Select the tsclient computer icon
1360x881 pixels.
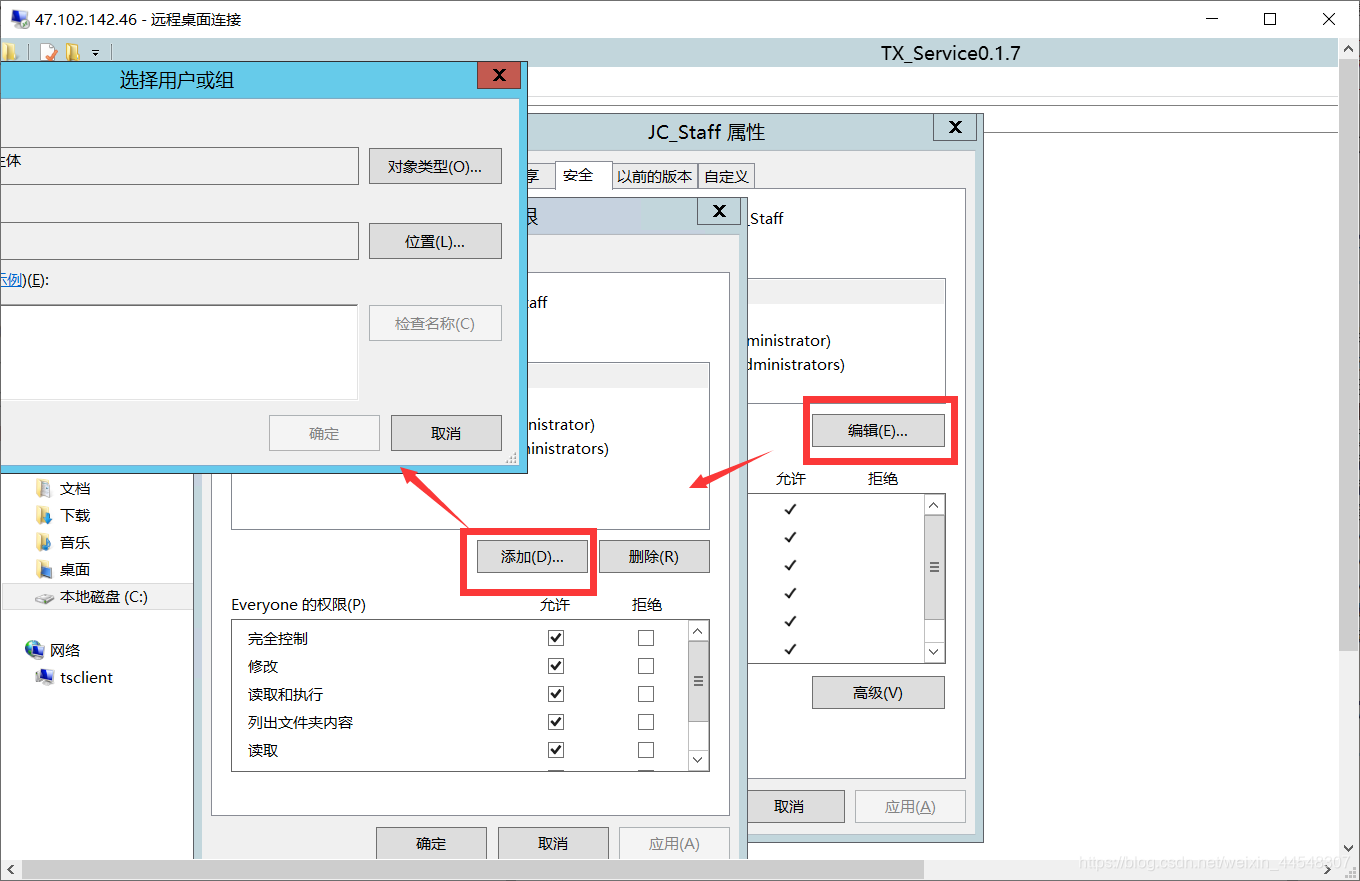(x=44, y=677)
